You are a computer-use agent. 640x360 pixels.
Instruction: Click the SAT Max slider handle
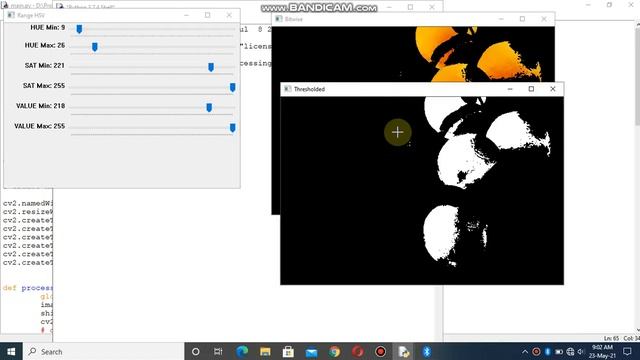[233, 87]
